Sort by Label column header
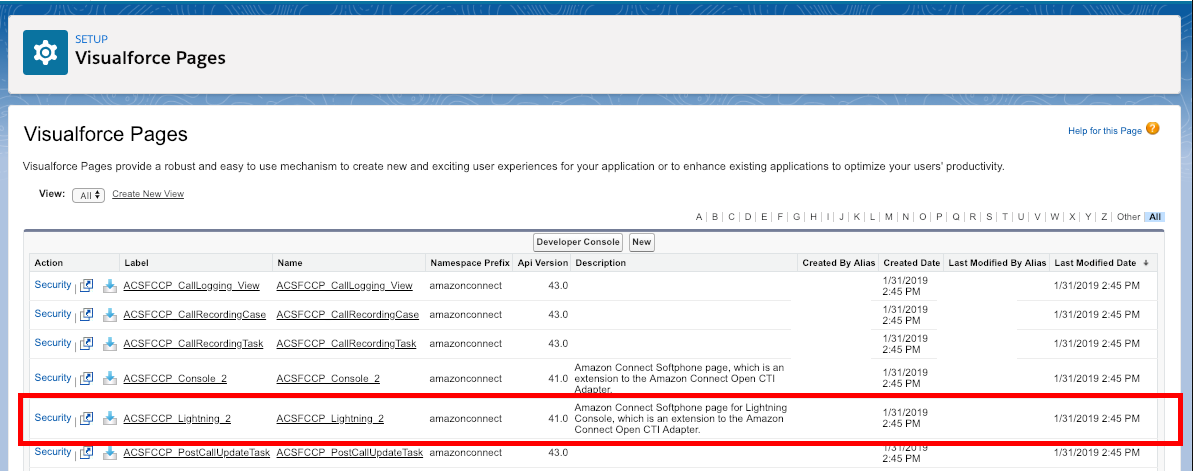The image size is (1193, 471). click(136, 263)
